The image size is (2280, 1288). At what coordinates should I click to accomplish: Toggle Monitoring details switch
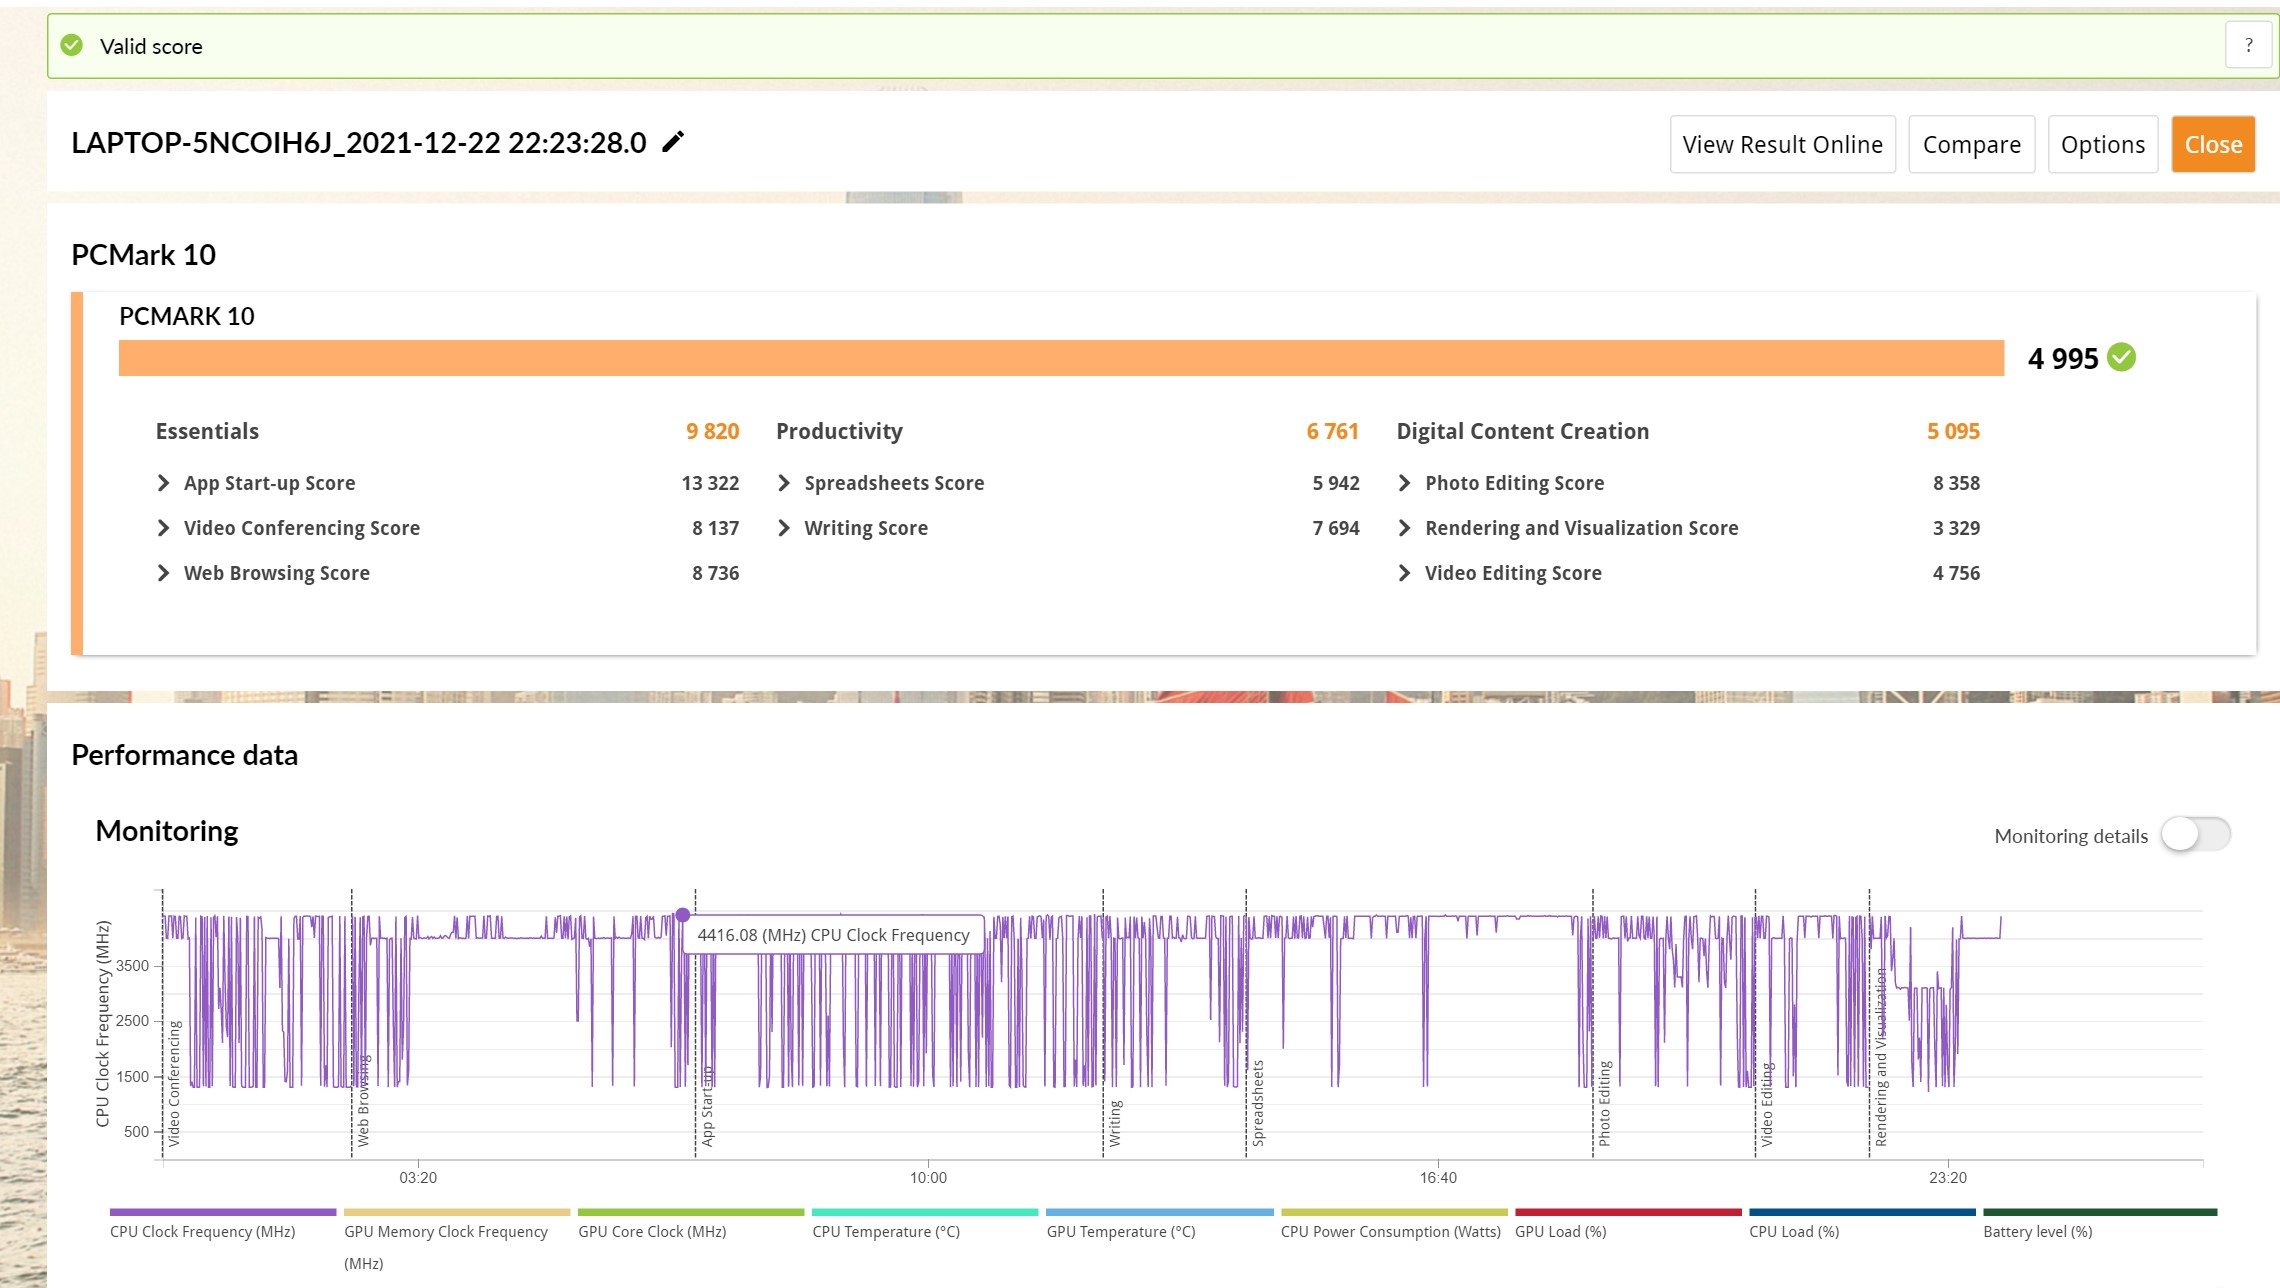2195,834
